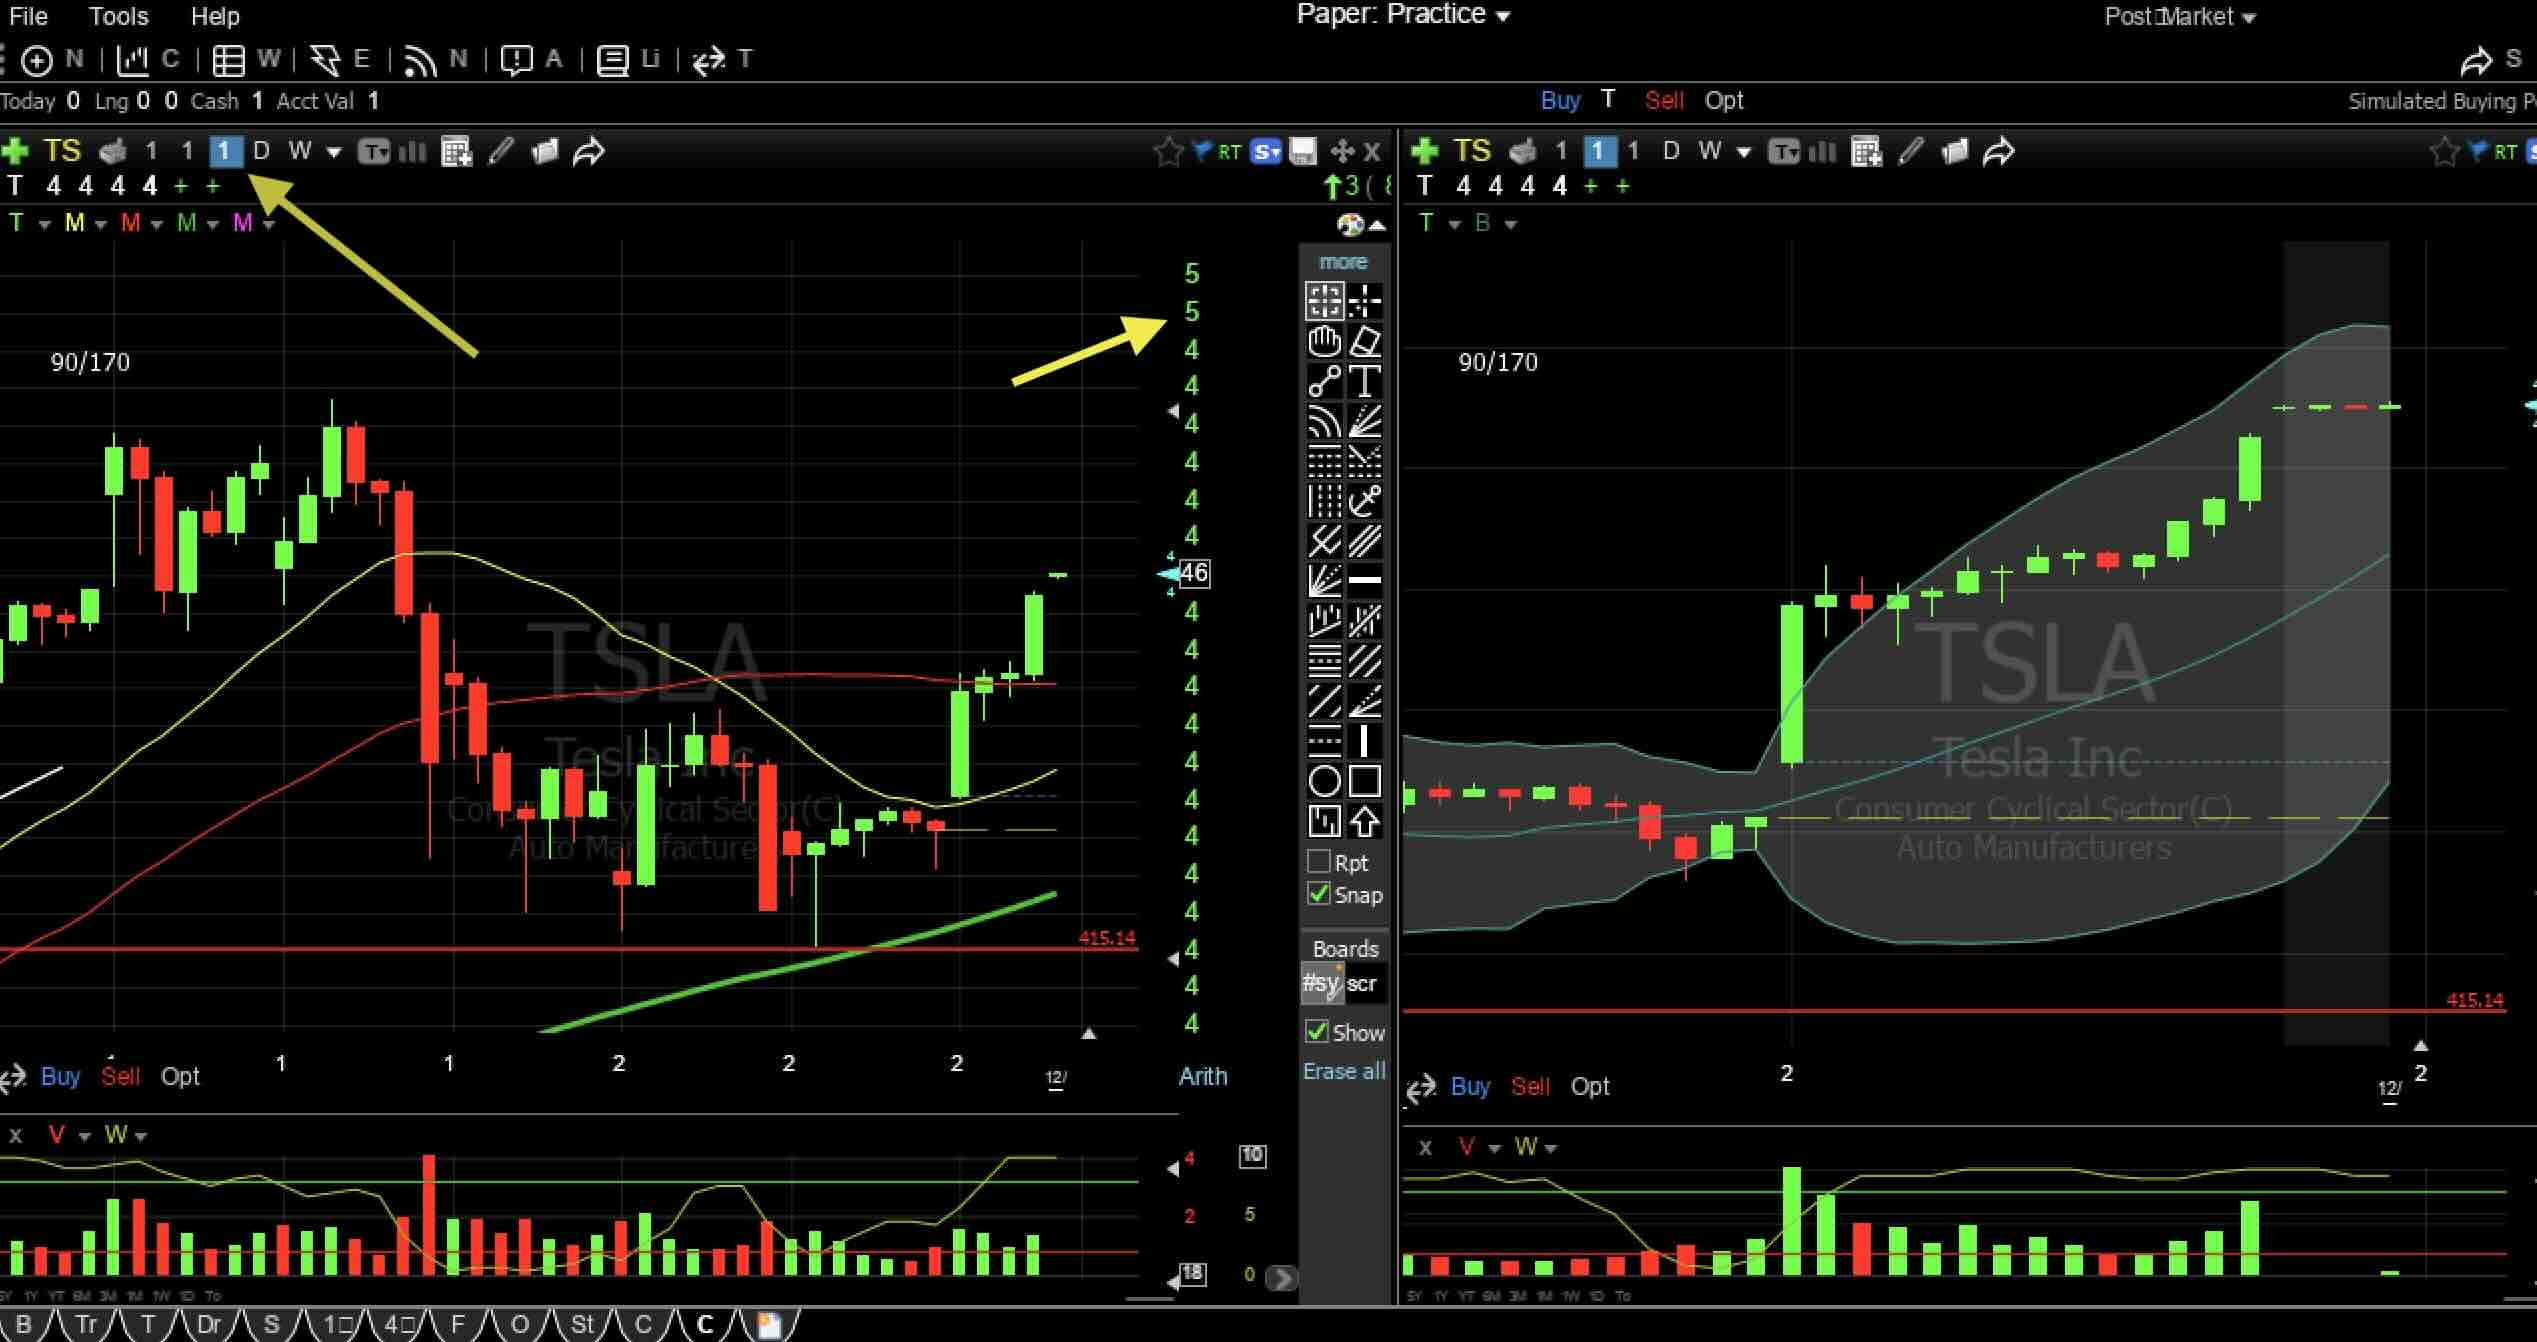2537x1342 pixels.
Task: Click the 415.14 price line label on left chart
Action: (1107, 938)
